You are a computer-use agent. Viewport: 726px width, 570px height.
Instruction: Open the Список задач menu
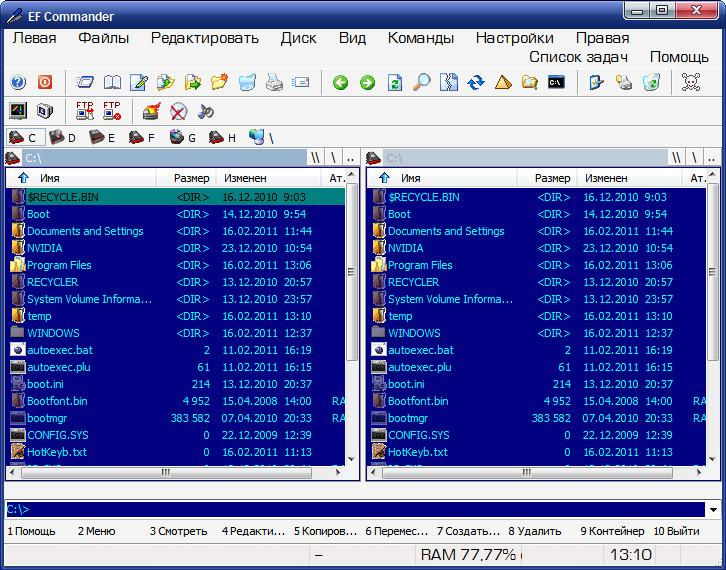(x=578, y=57)
